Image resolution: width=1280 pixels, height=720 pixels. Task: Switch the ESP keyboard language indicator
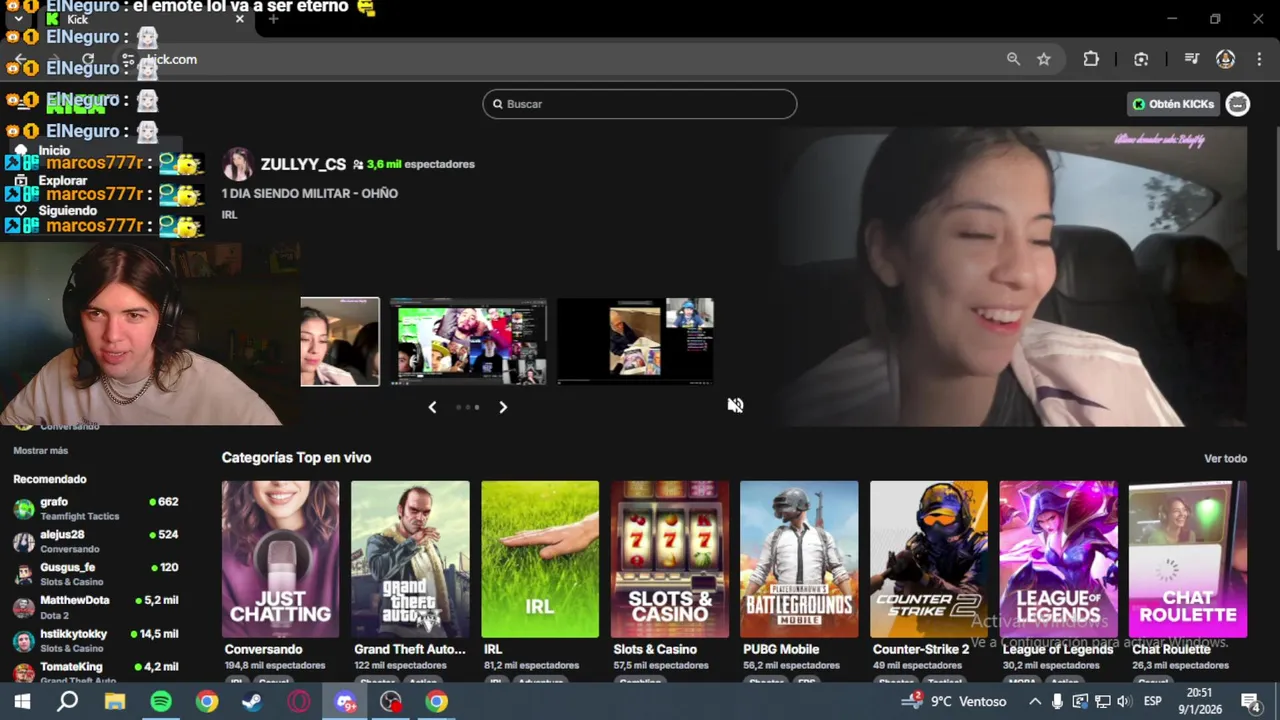(x=1153, y=702)
